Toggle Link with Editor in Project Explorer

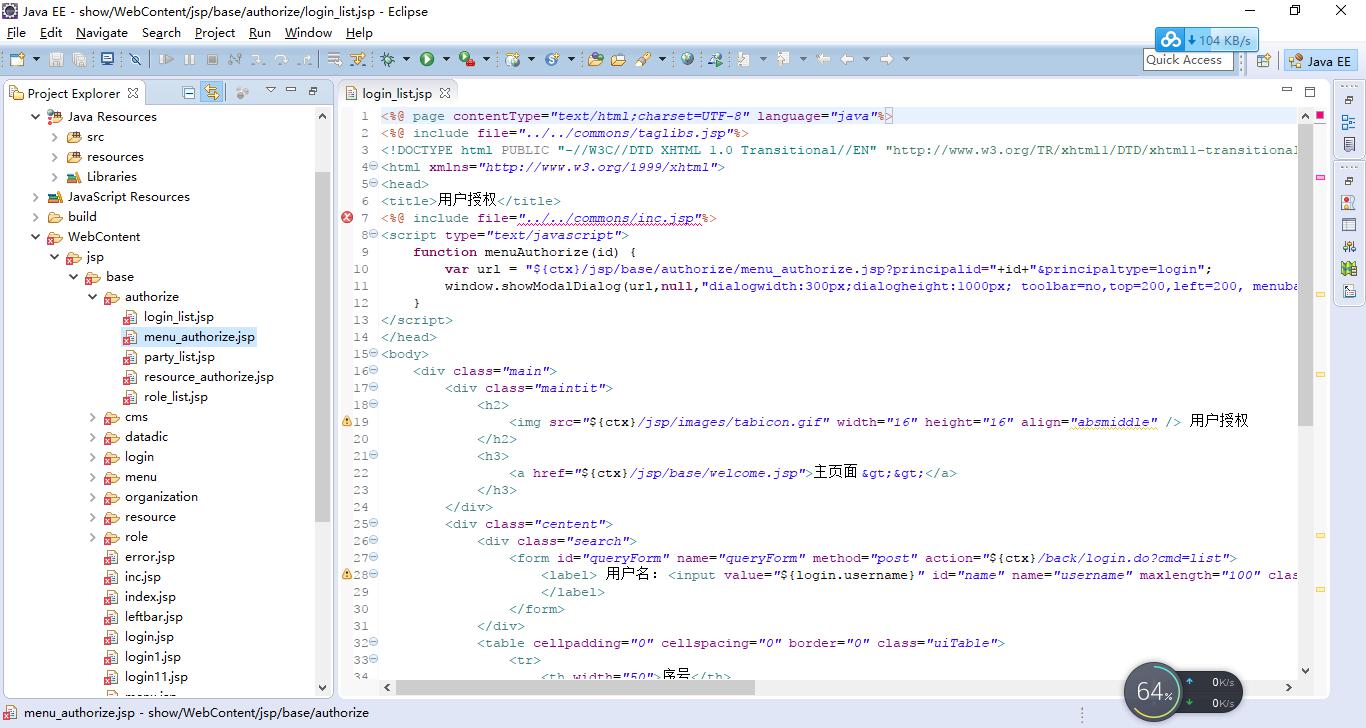point(212,92)
